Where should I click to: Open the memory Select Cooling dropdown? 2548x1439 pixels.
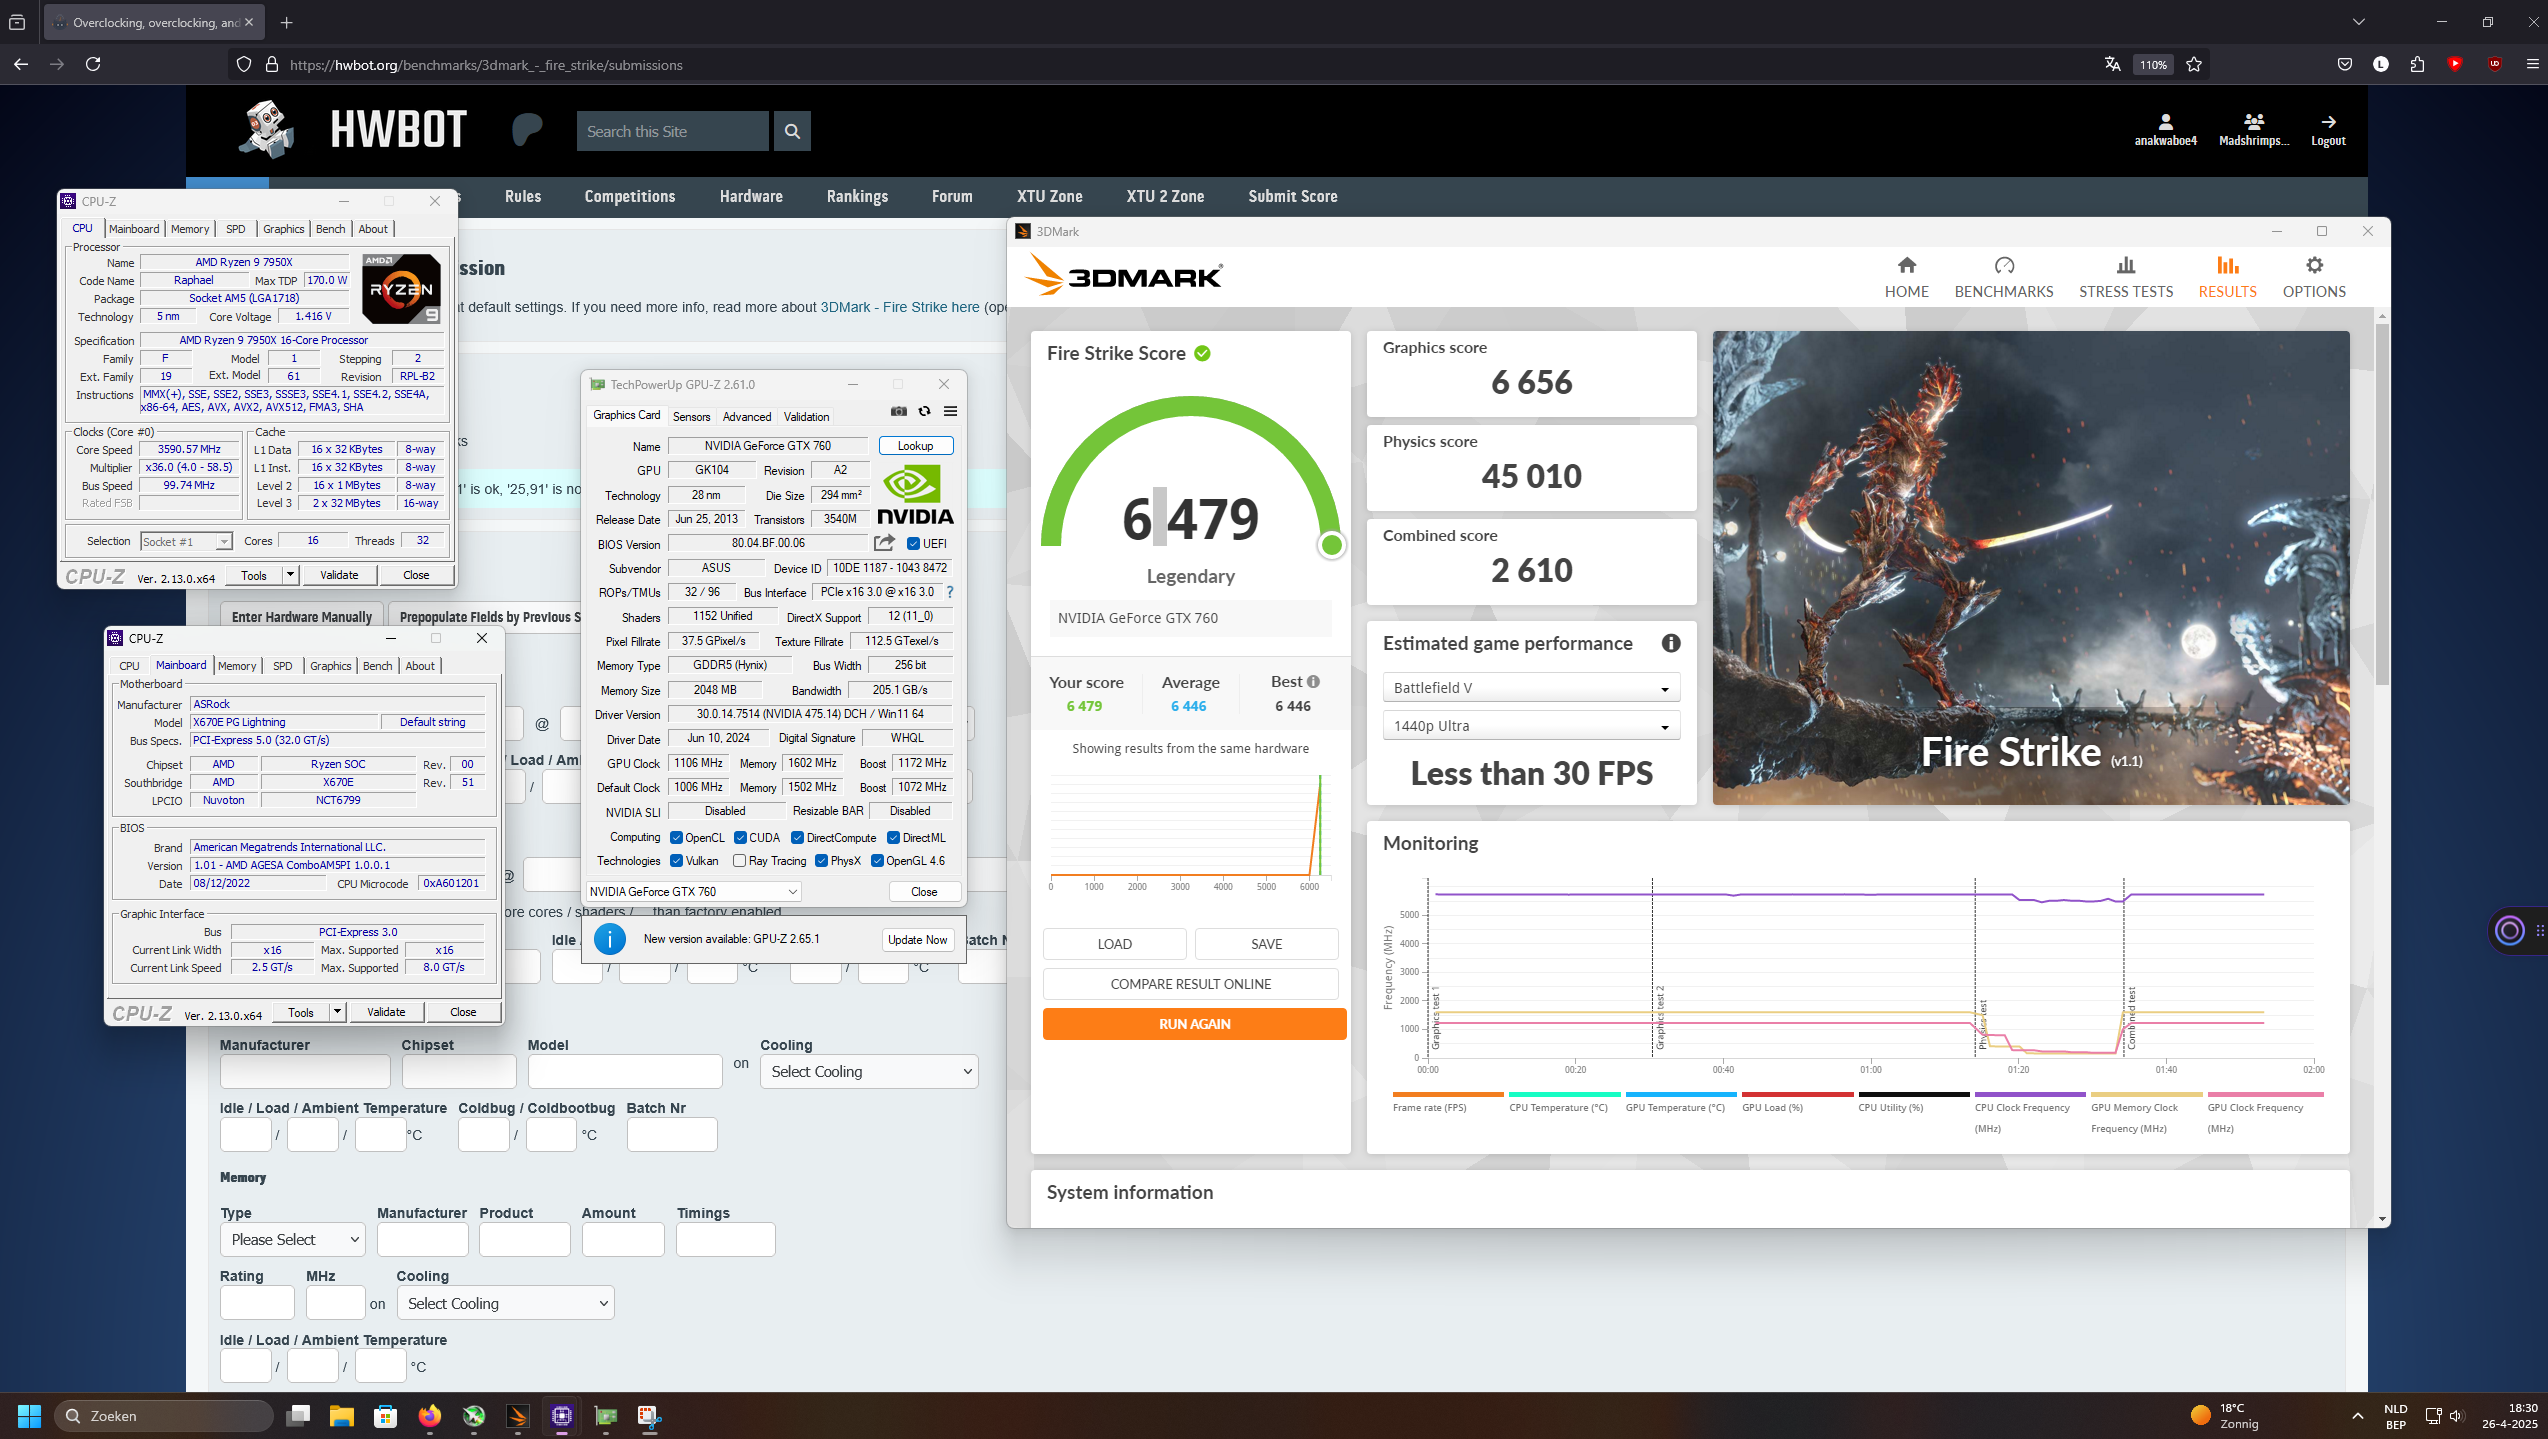505,1304
